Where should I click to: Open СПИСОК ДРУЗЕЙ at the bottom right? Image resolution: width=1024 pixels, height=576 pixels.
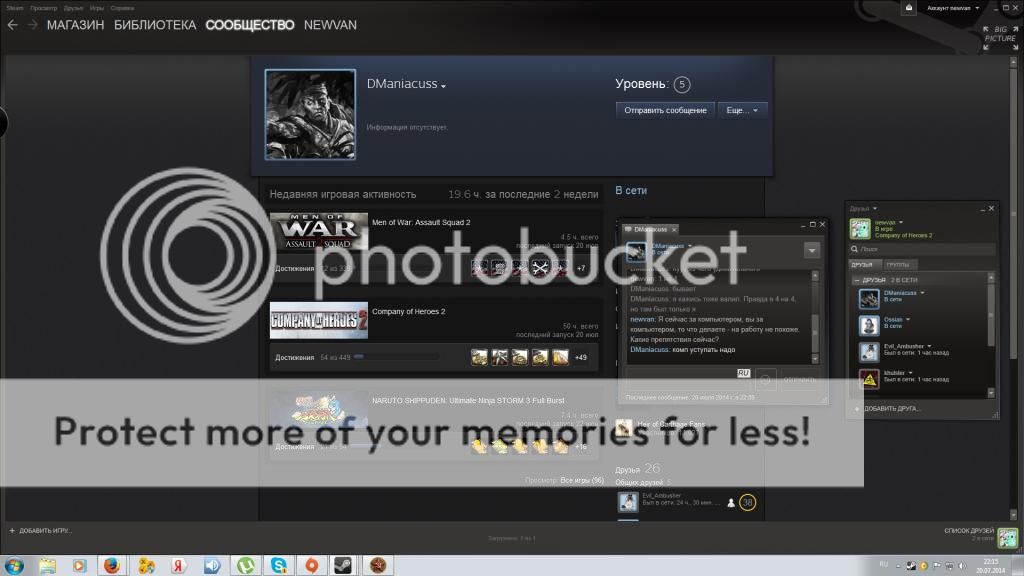(969, 530)
